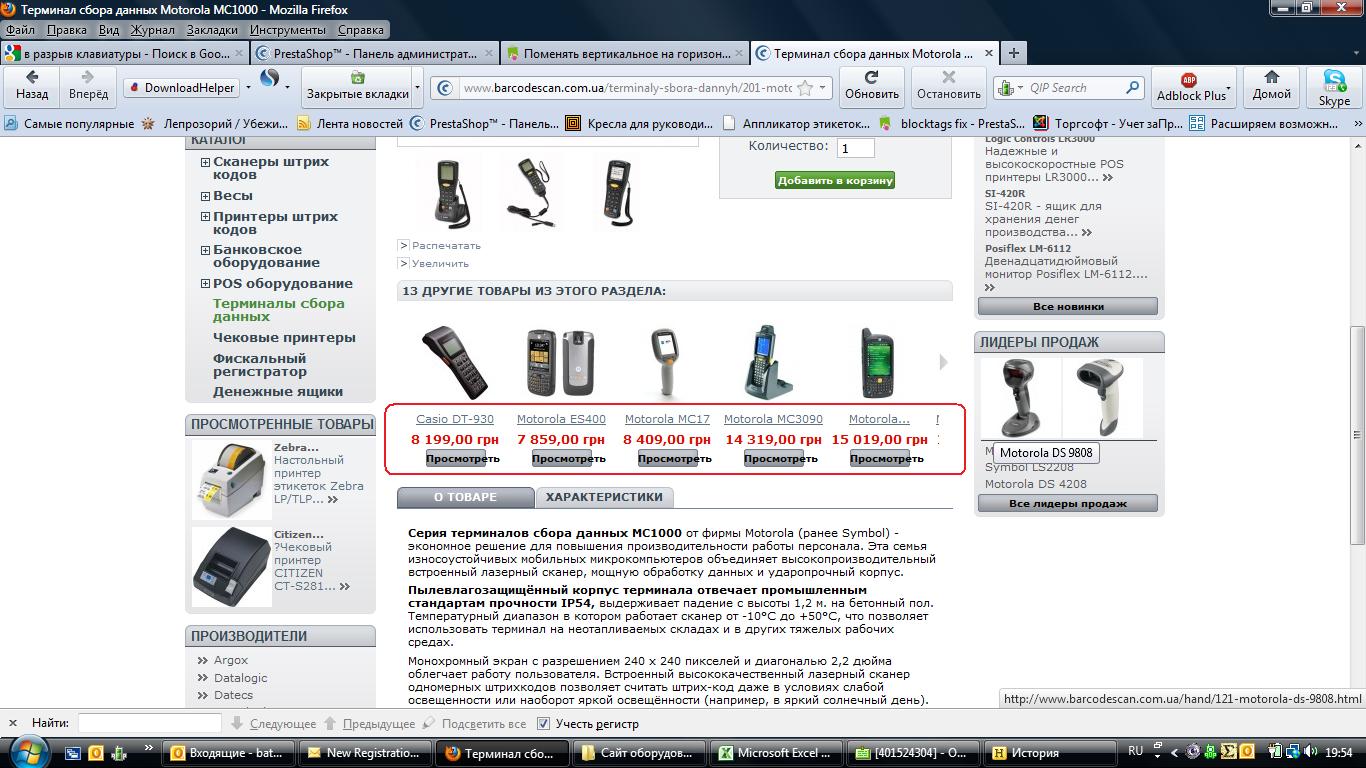The image size is (1366, 768).
Task: Open the DownloadHelper dropdown arrow
Action: pyautogui.click(x=247, y=88)
